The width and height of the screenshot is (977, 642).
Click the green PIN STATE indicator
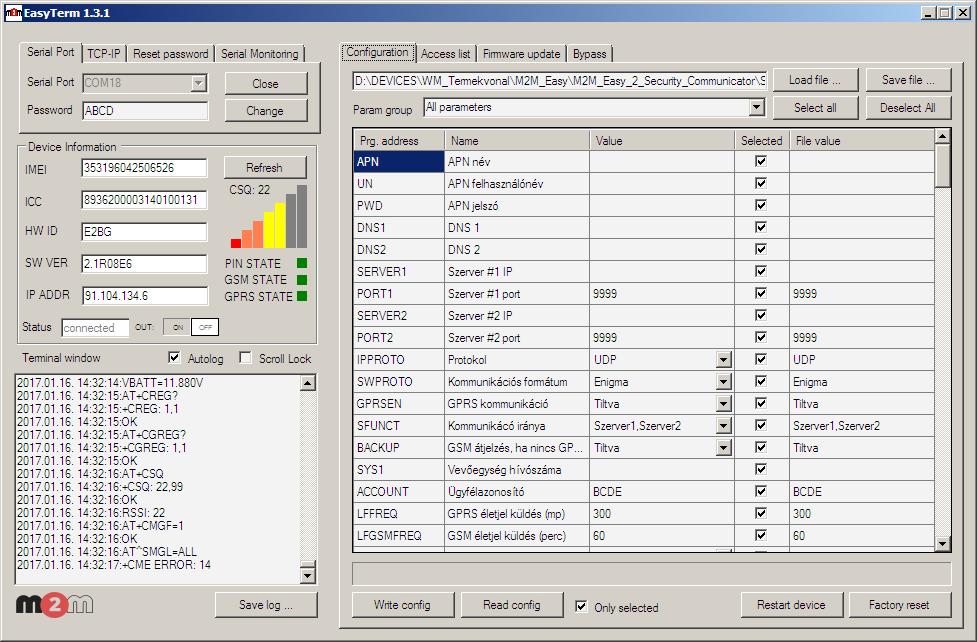(302, 263)
